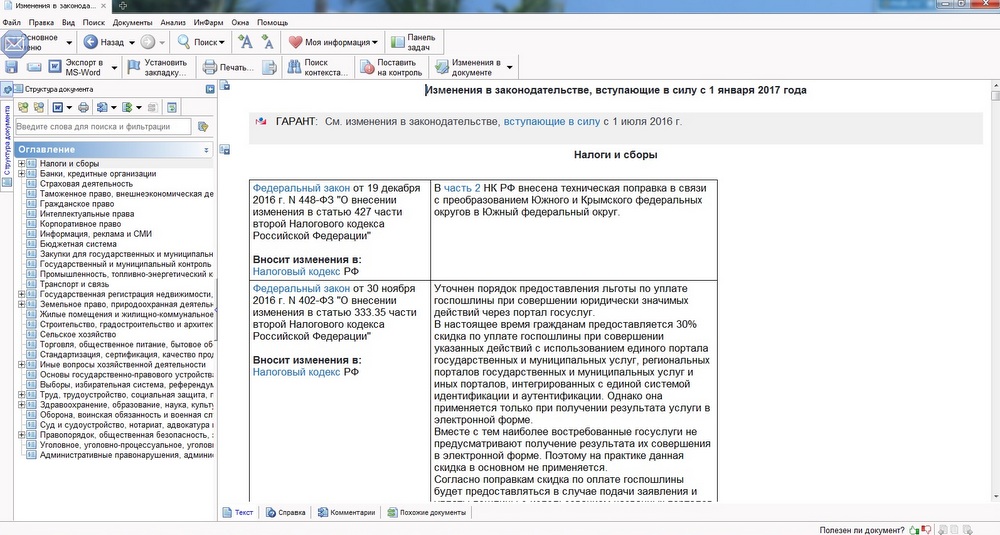Increase font size with larger A icon
The width and height of the screenshot is (1000, 535).
click(x=245, y=42)
